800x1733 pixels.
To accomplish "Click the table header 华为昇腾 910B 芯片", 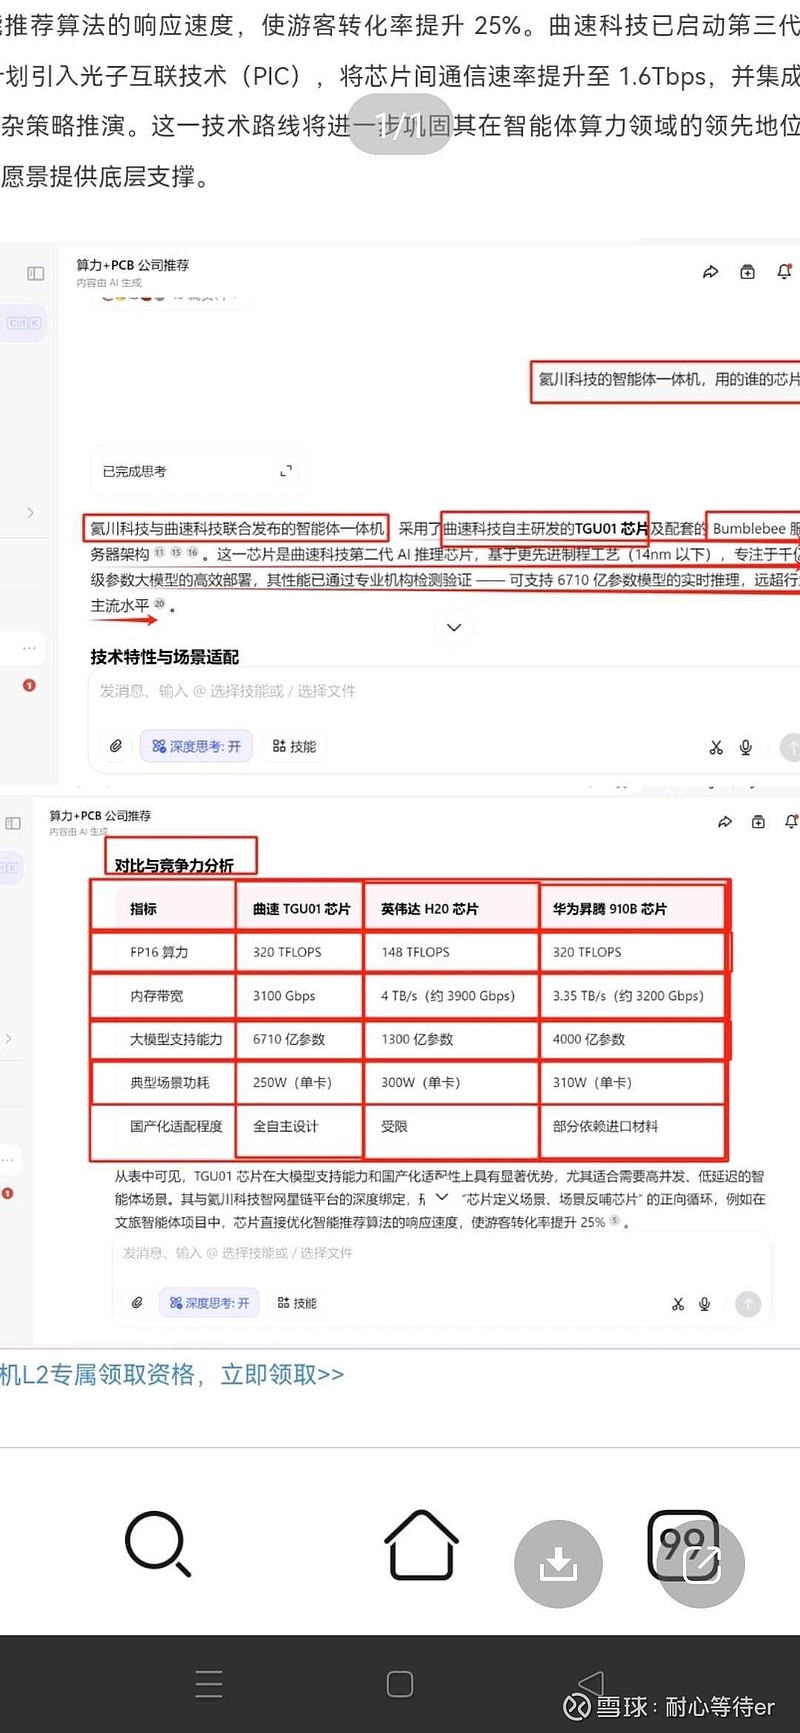I will pos(610,909).
